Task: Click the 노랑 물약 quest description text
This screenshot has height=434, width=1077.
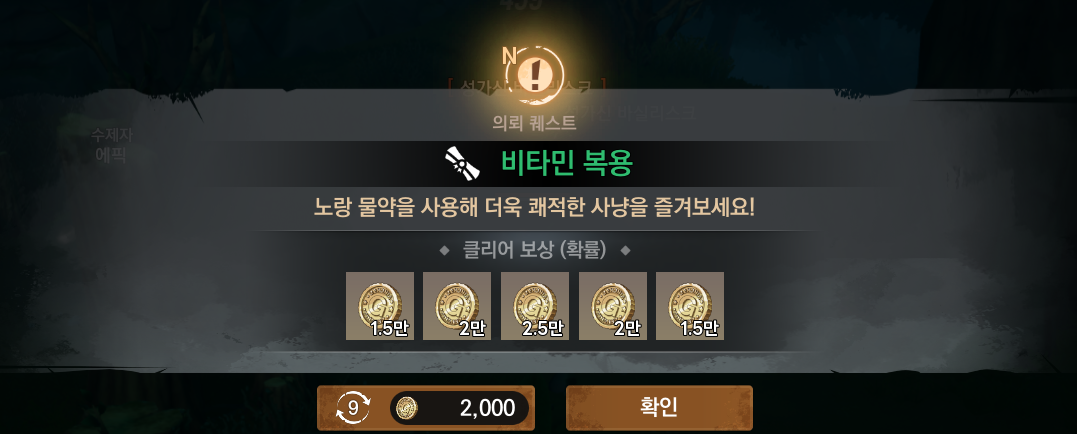Action: (x=534, y=207)
